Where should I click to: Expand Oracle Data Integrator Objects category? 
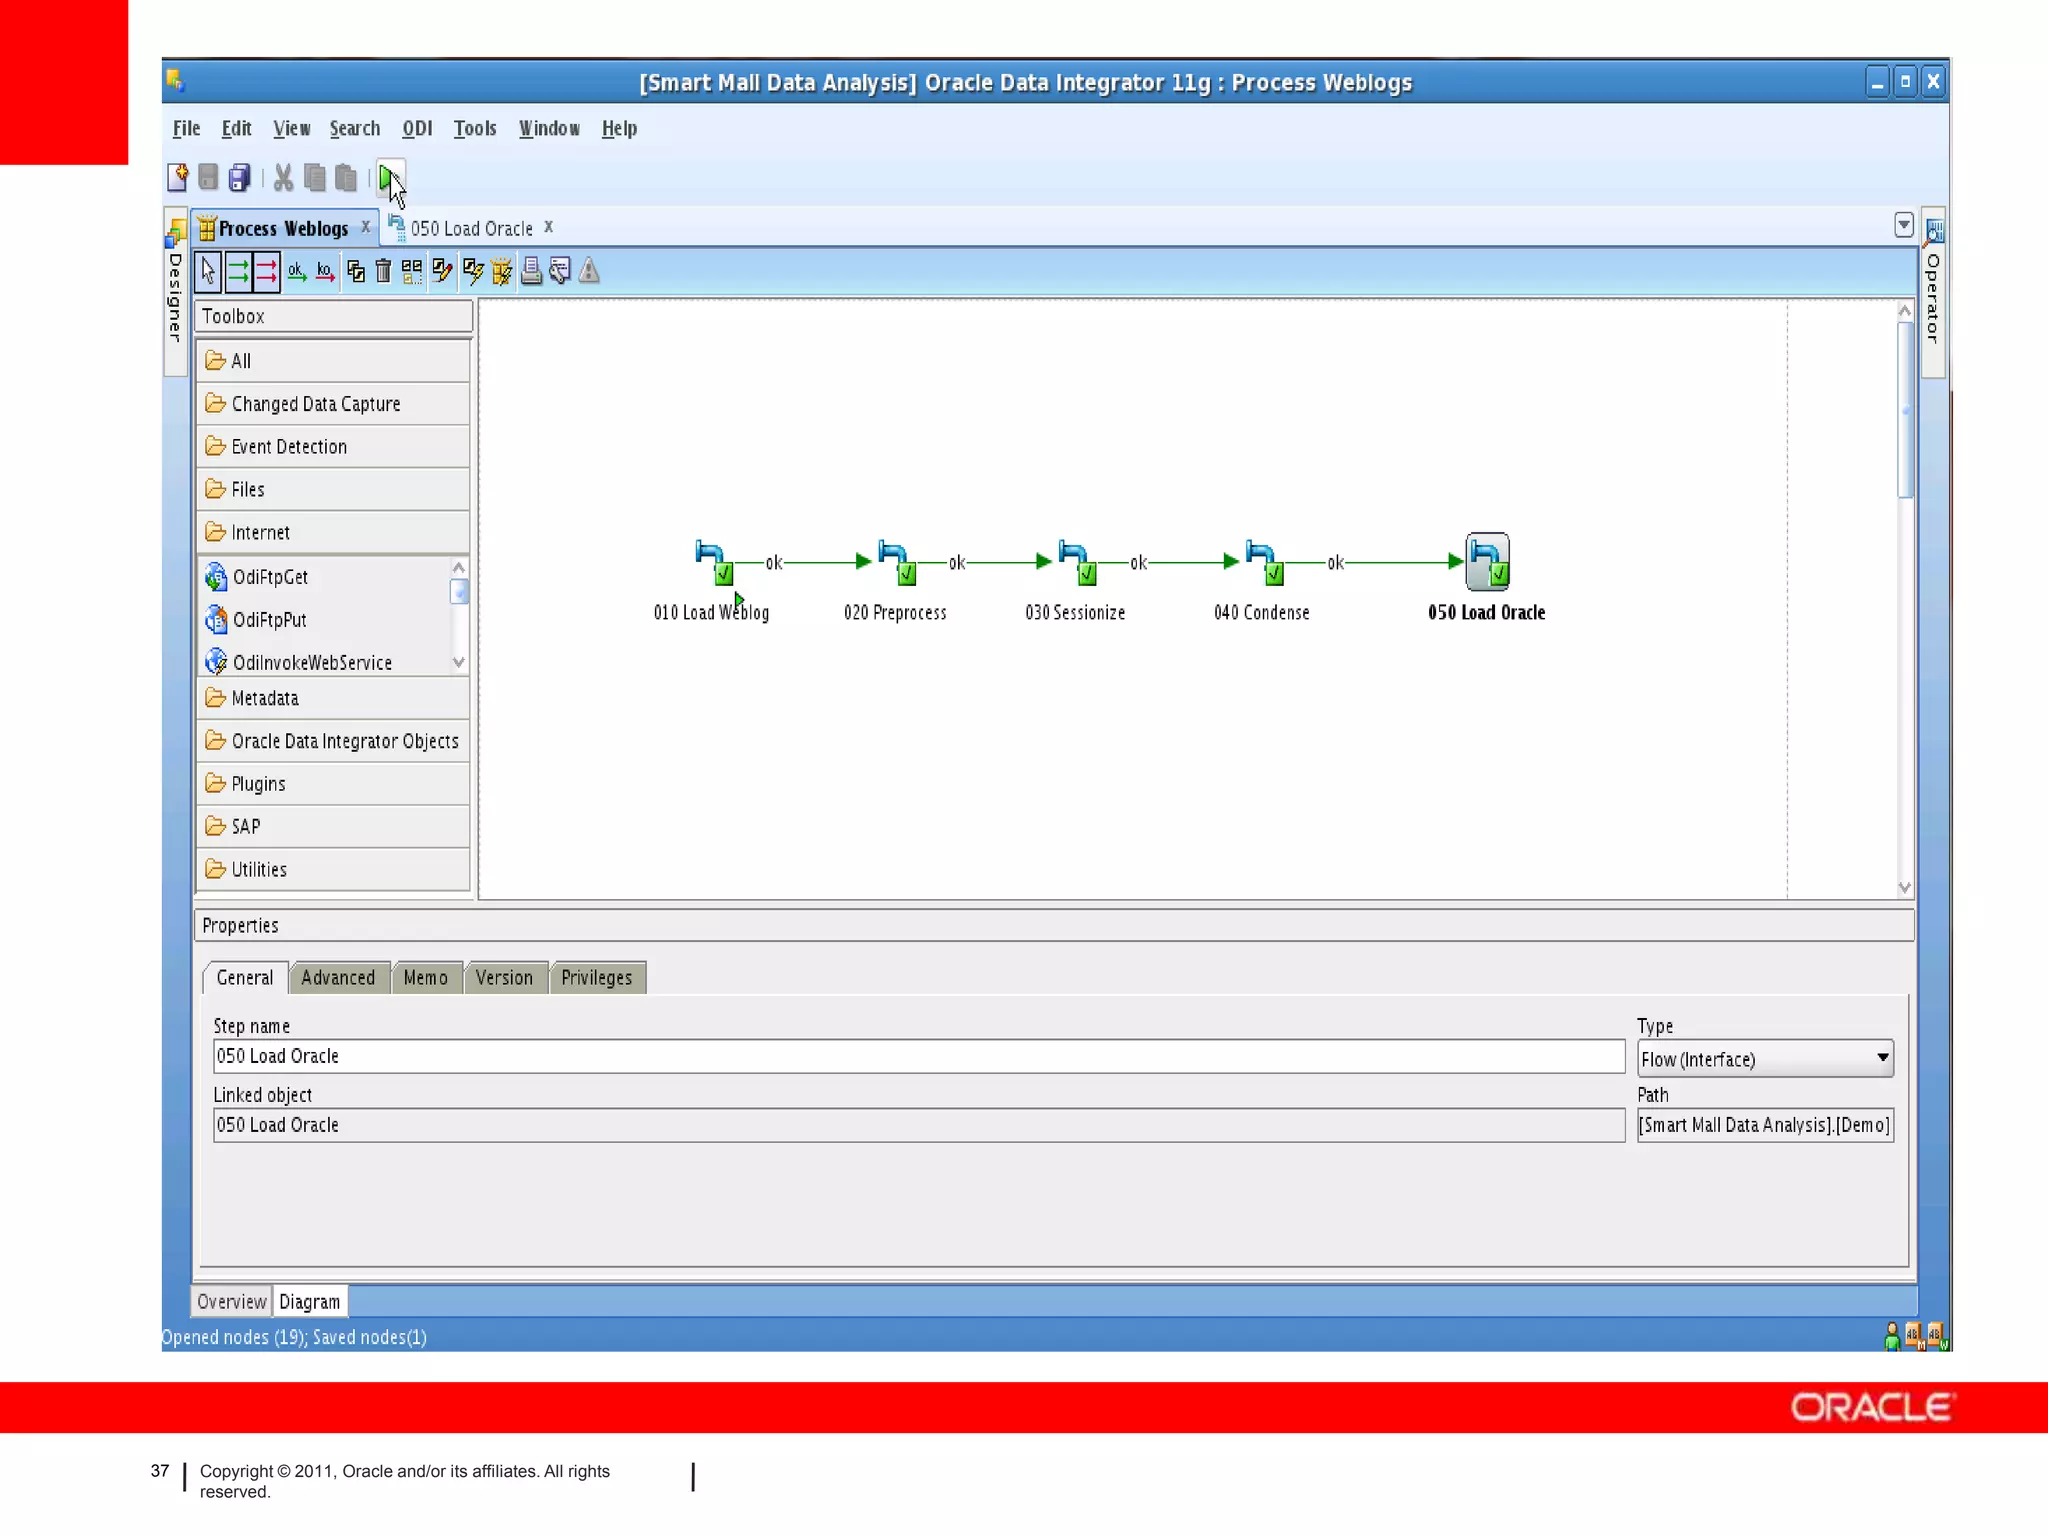[333, 741]
